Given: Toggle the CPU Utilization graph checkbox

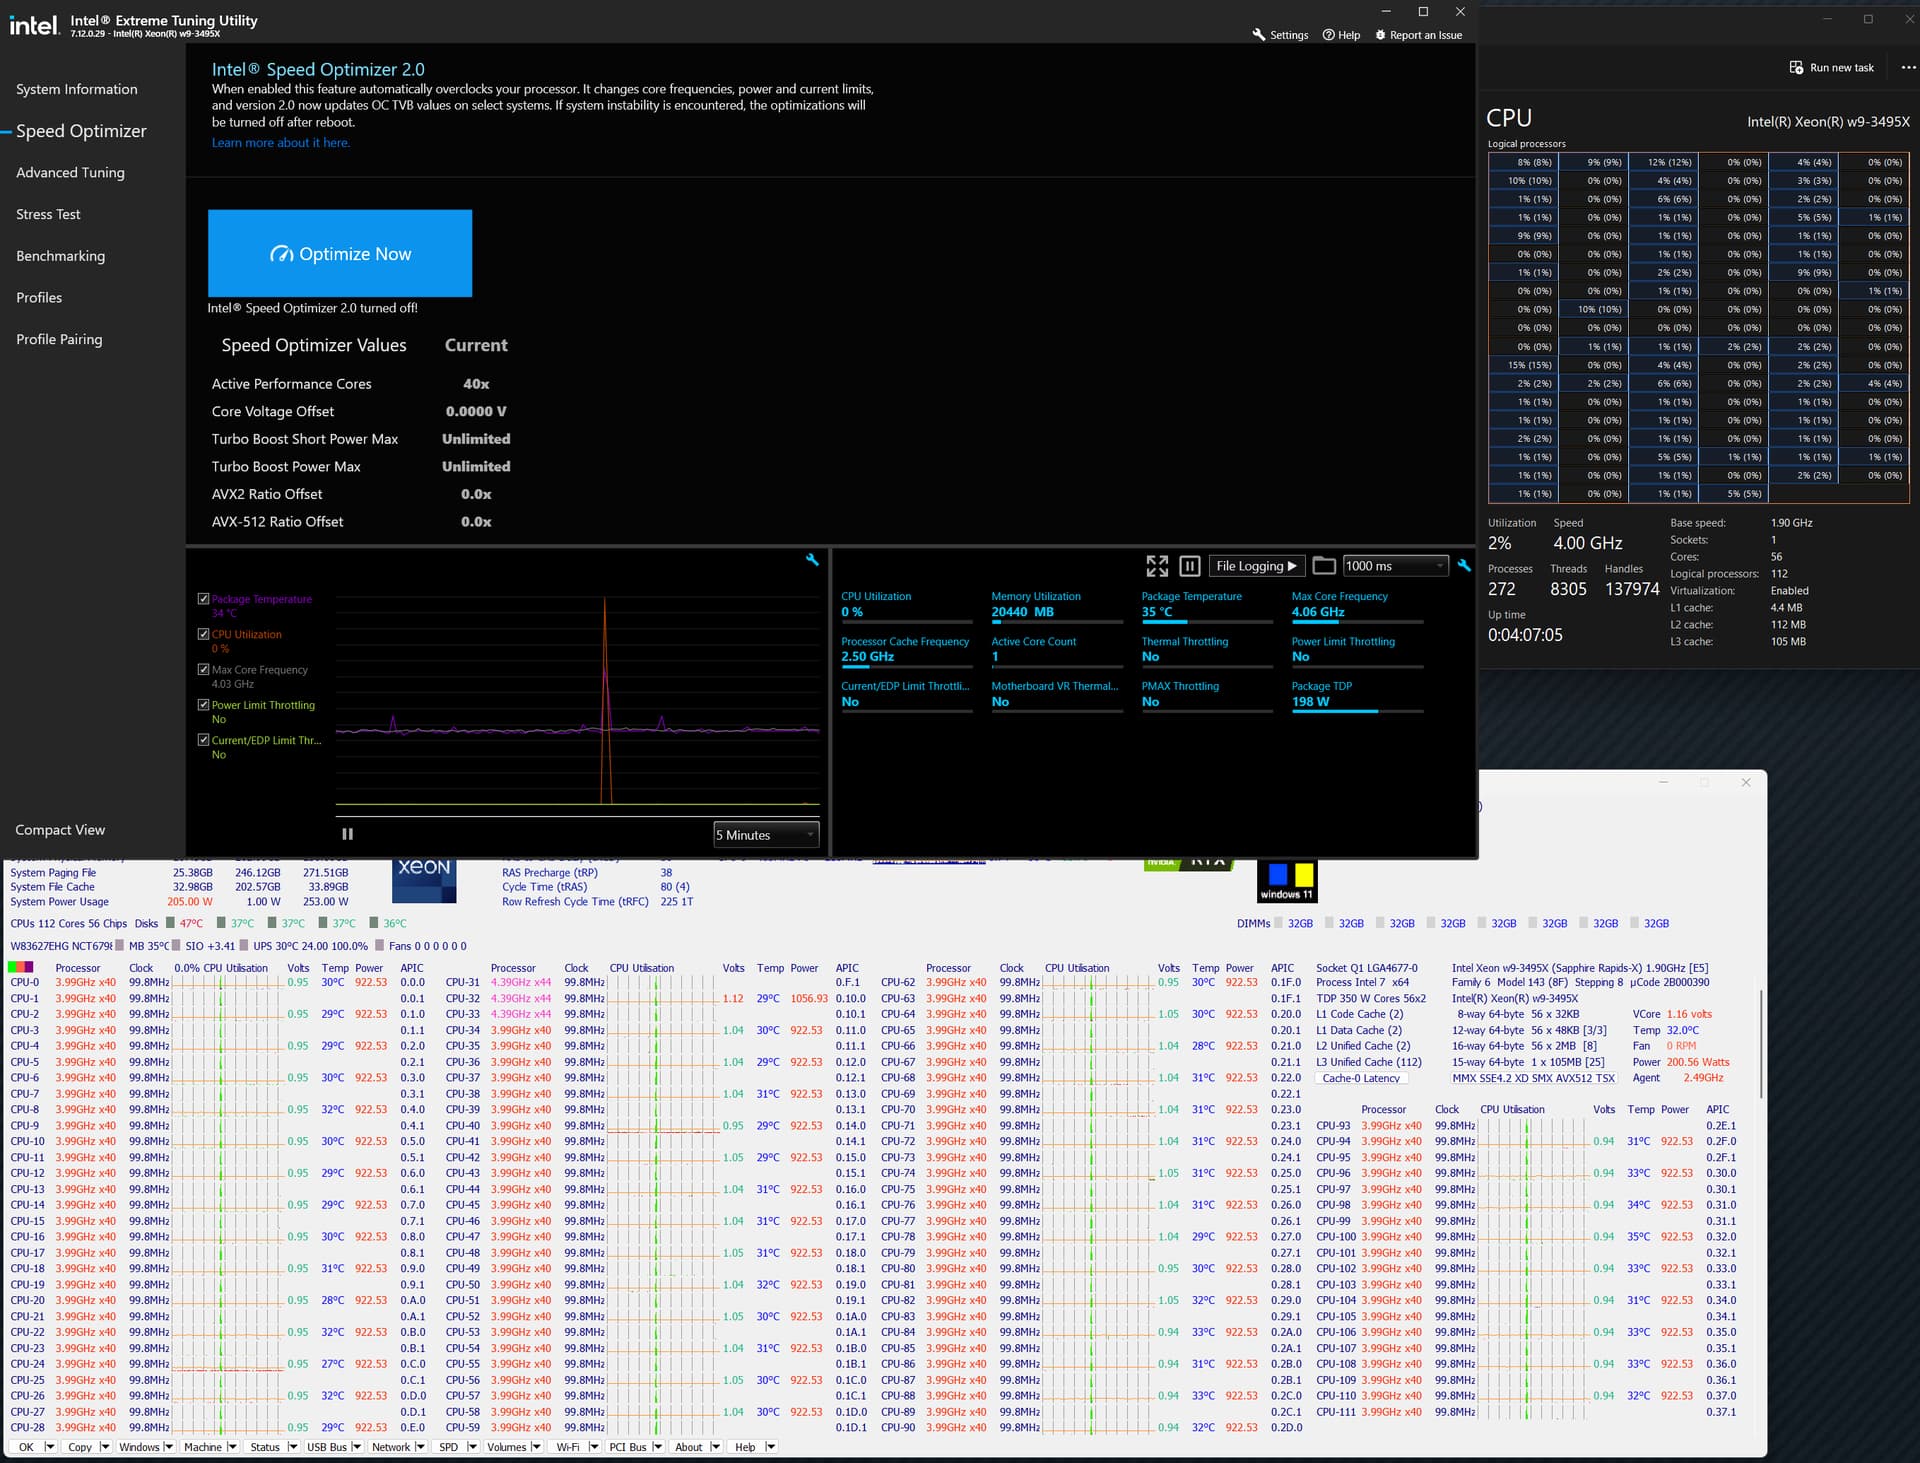Looking at the screenshot, I should coord(203,634).
